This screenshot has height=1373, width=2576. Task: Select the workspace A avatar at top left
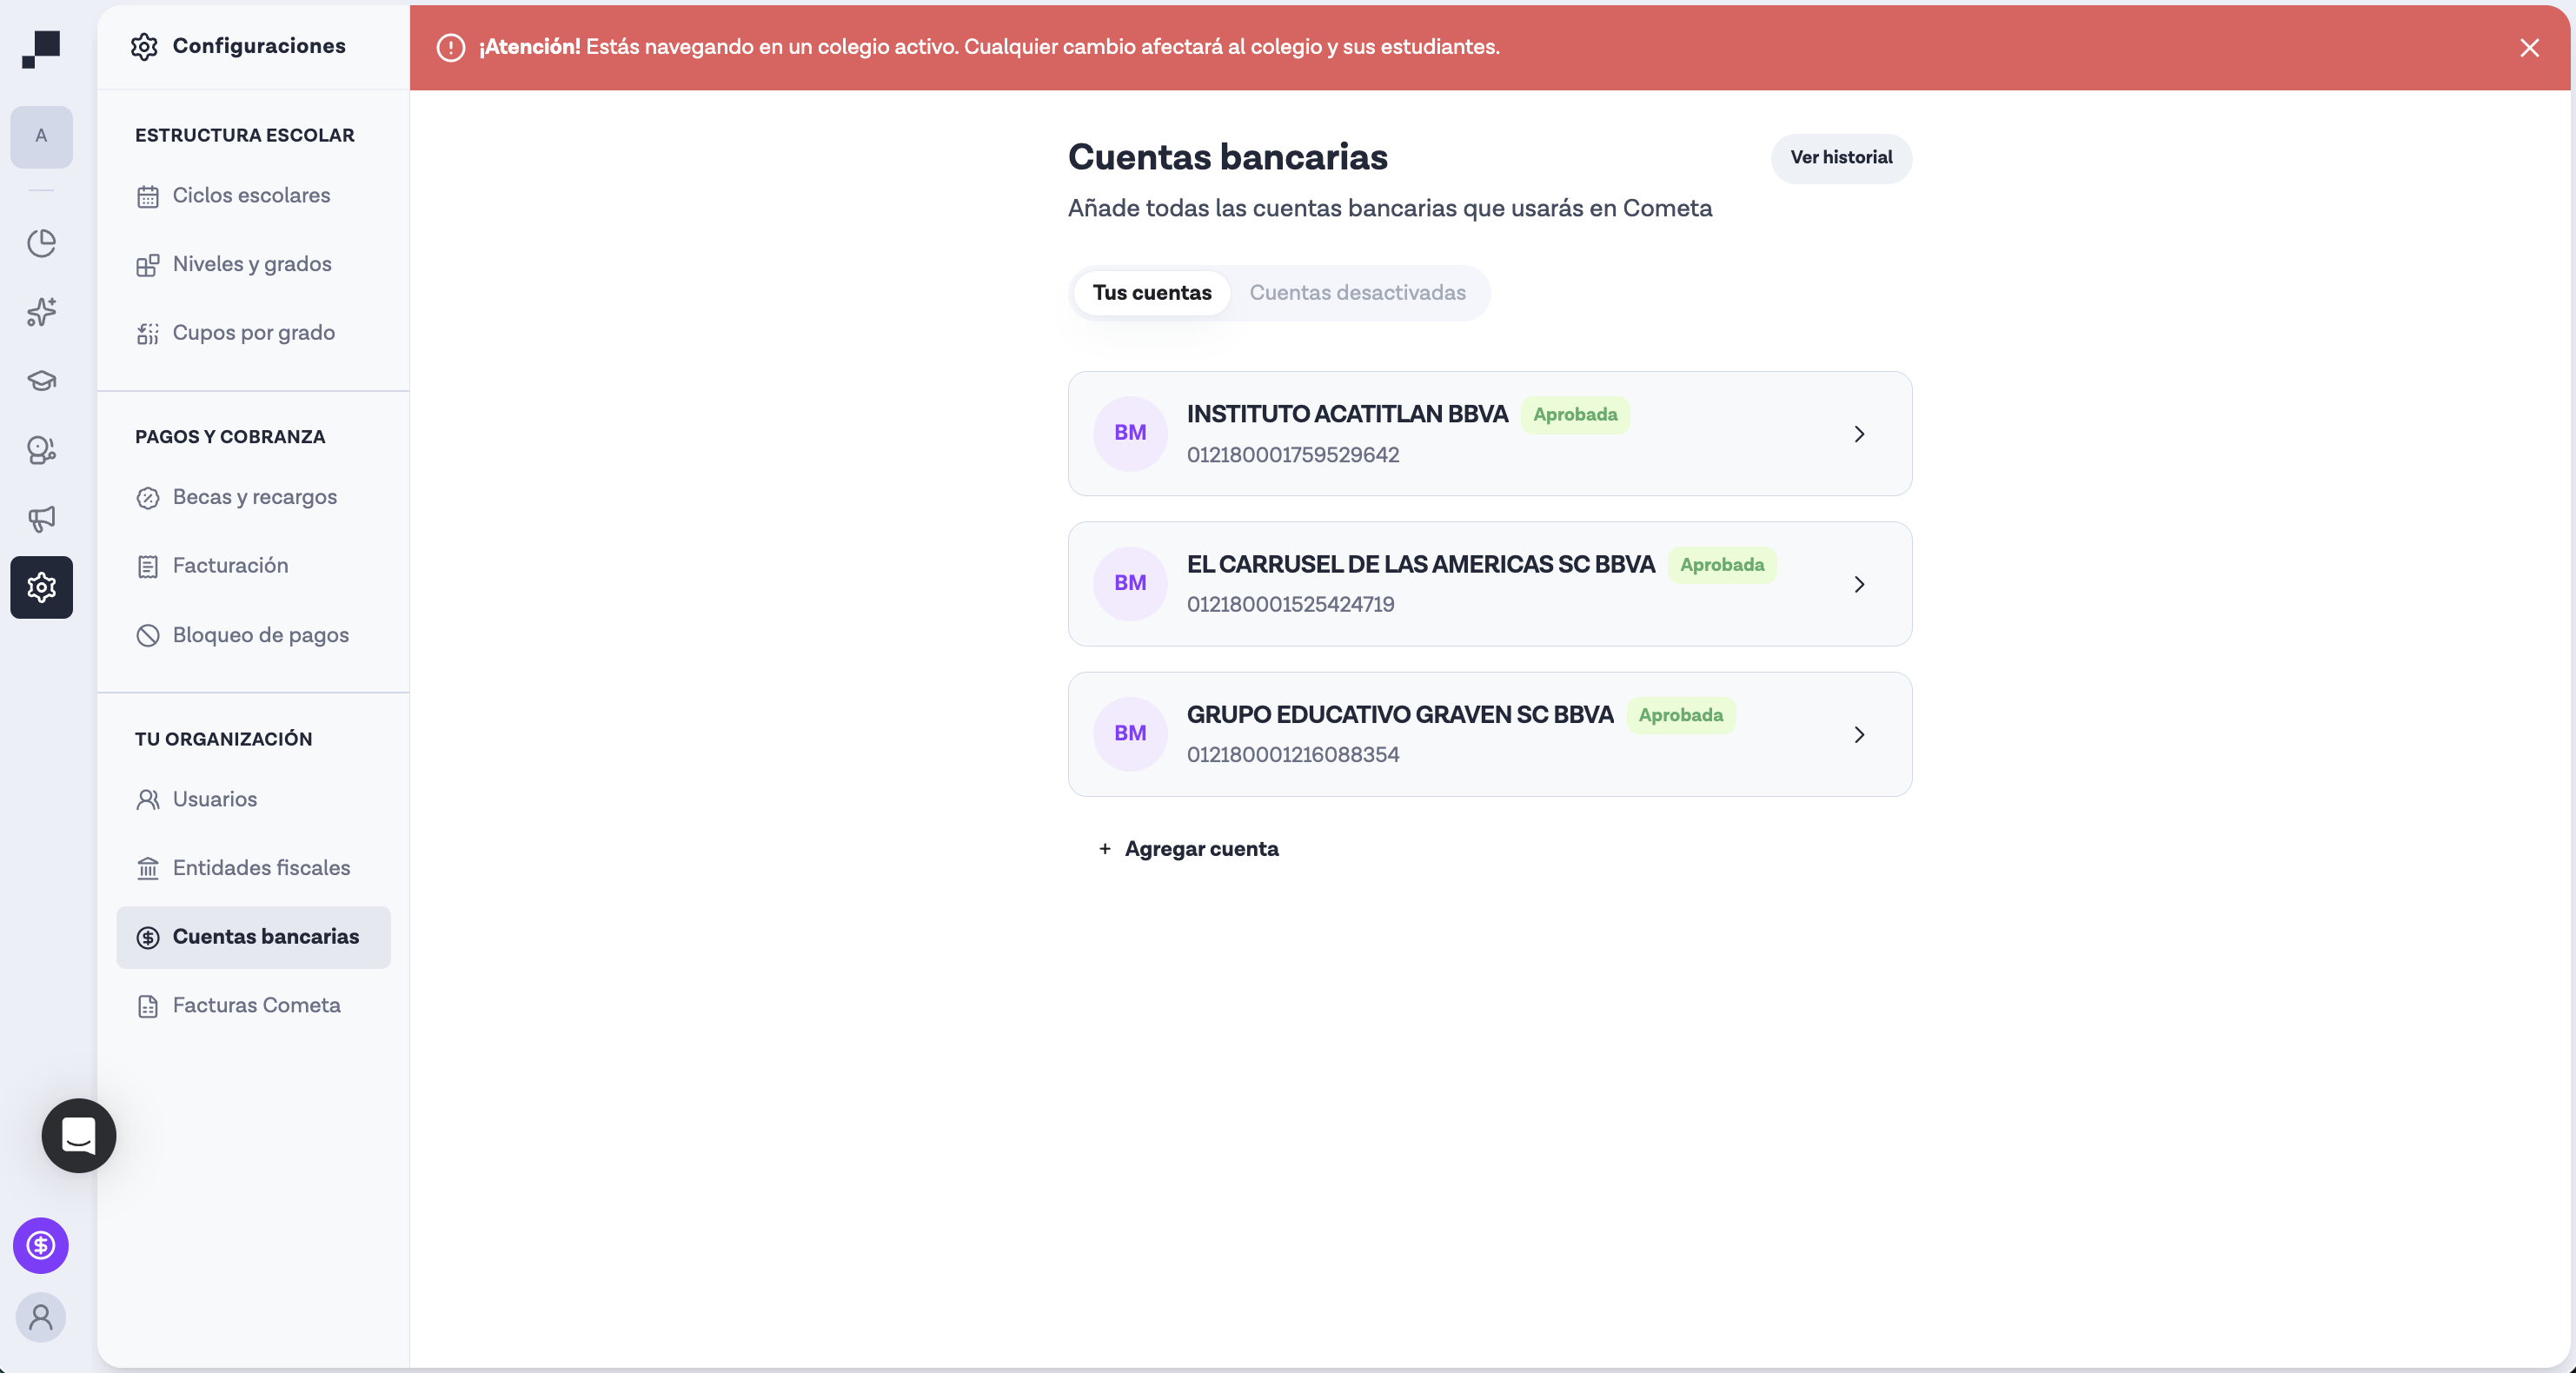41,136
